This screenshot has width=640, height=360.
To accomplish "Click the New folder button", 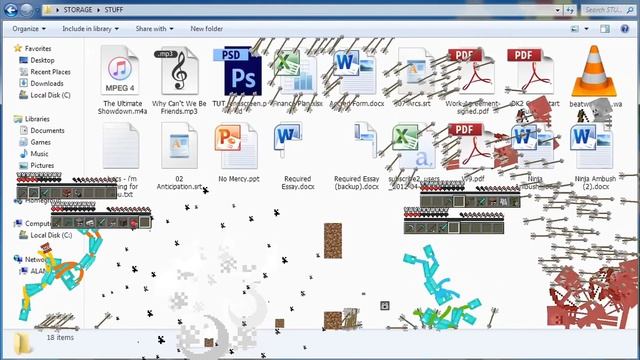I will pyautogui.click(x=207, y=29).
